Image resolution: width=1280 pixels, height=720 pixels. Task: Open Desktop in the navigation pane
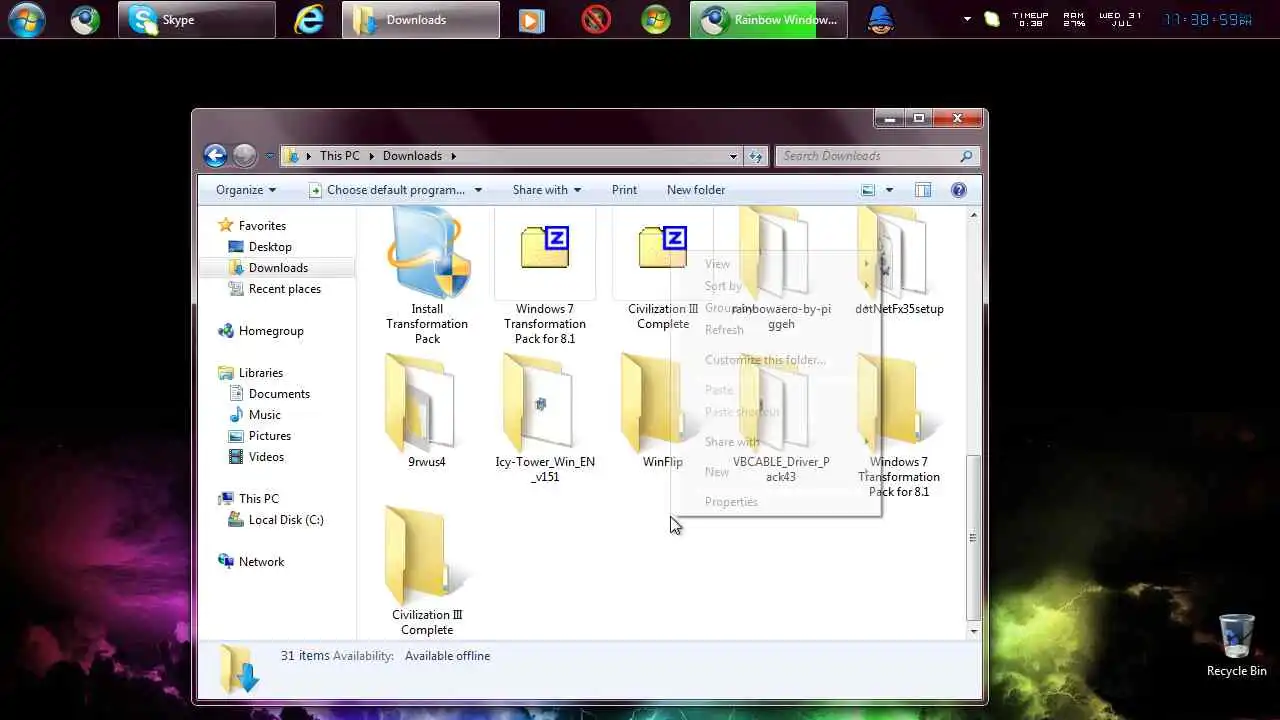270,247
